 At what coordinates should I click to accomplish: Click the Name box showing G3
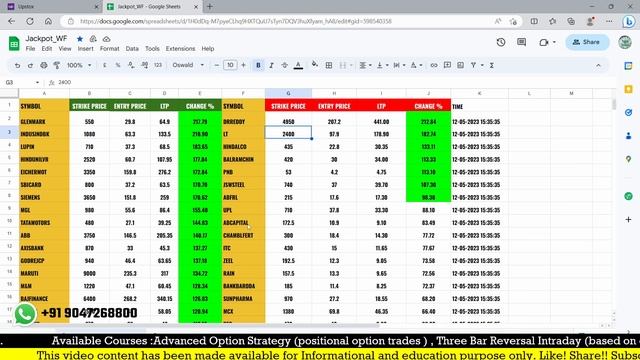pos(21,82)
